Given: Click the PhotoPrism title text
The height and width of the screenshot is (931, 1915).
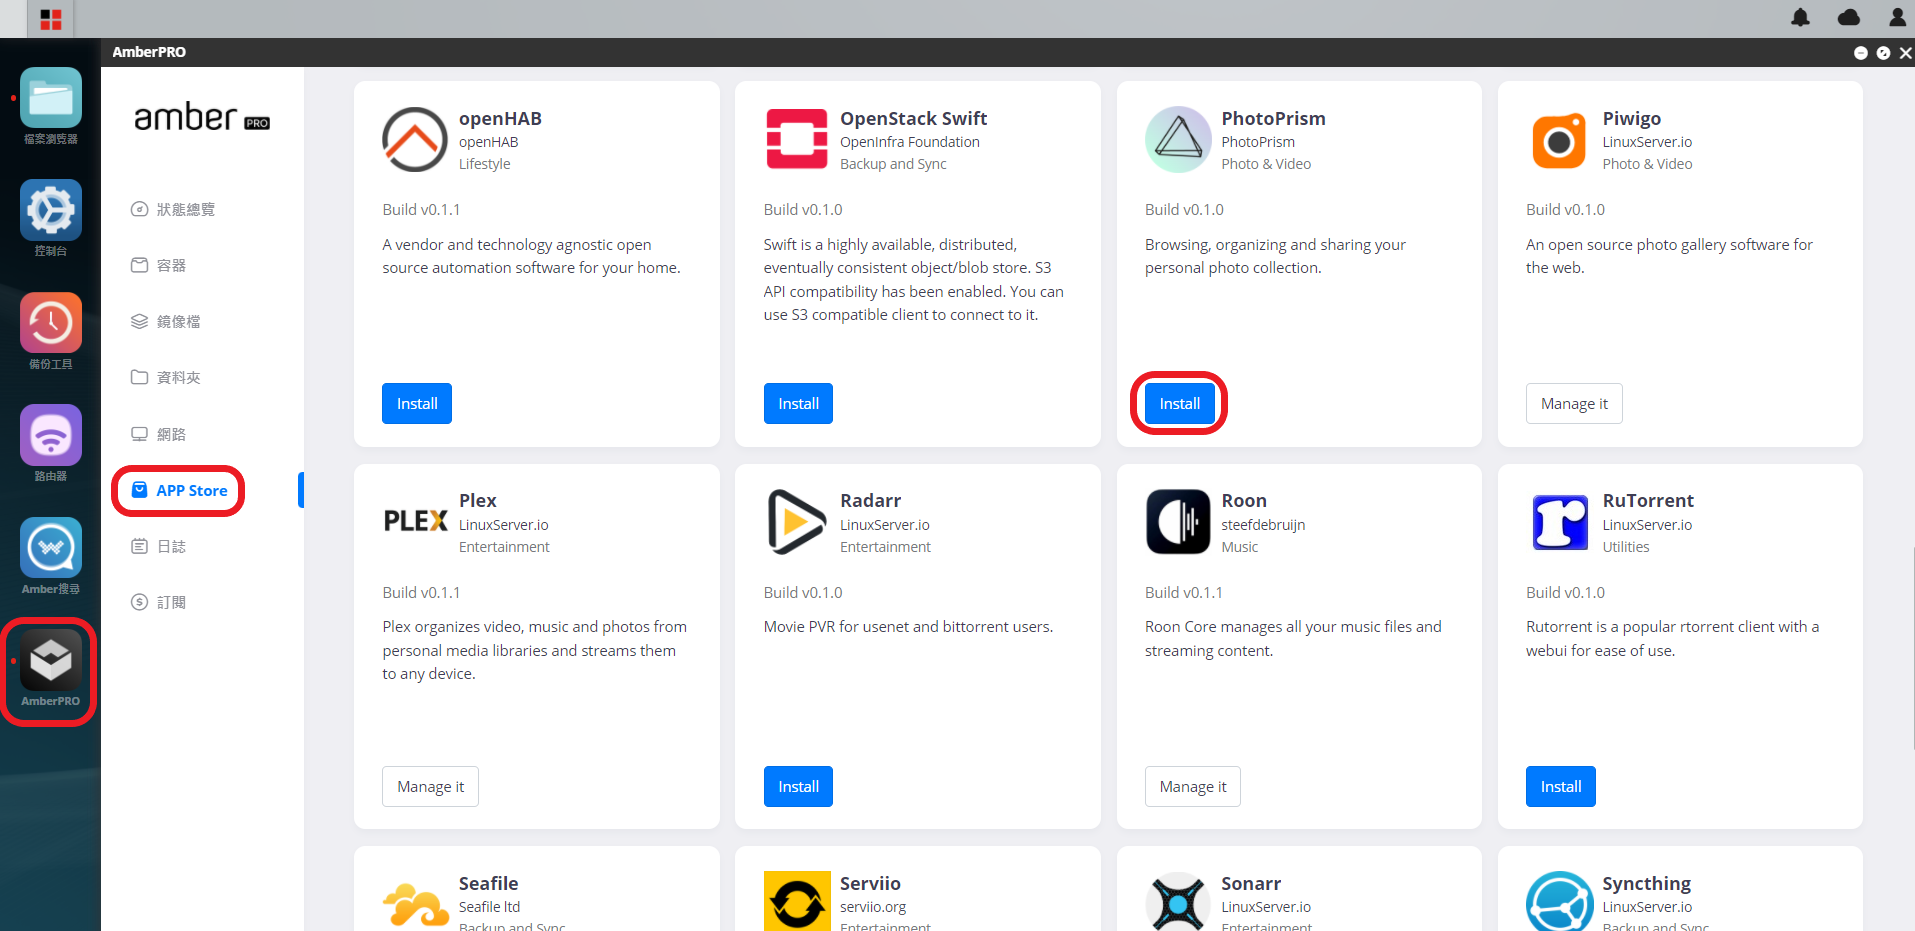Looking at the screenshot, I should click(1273, 118).
